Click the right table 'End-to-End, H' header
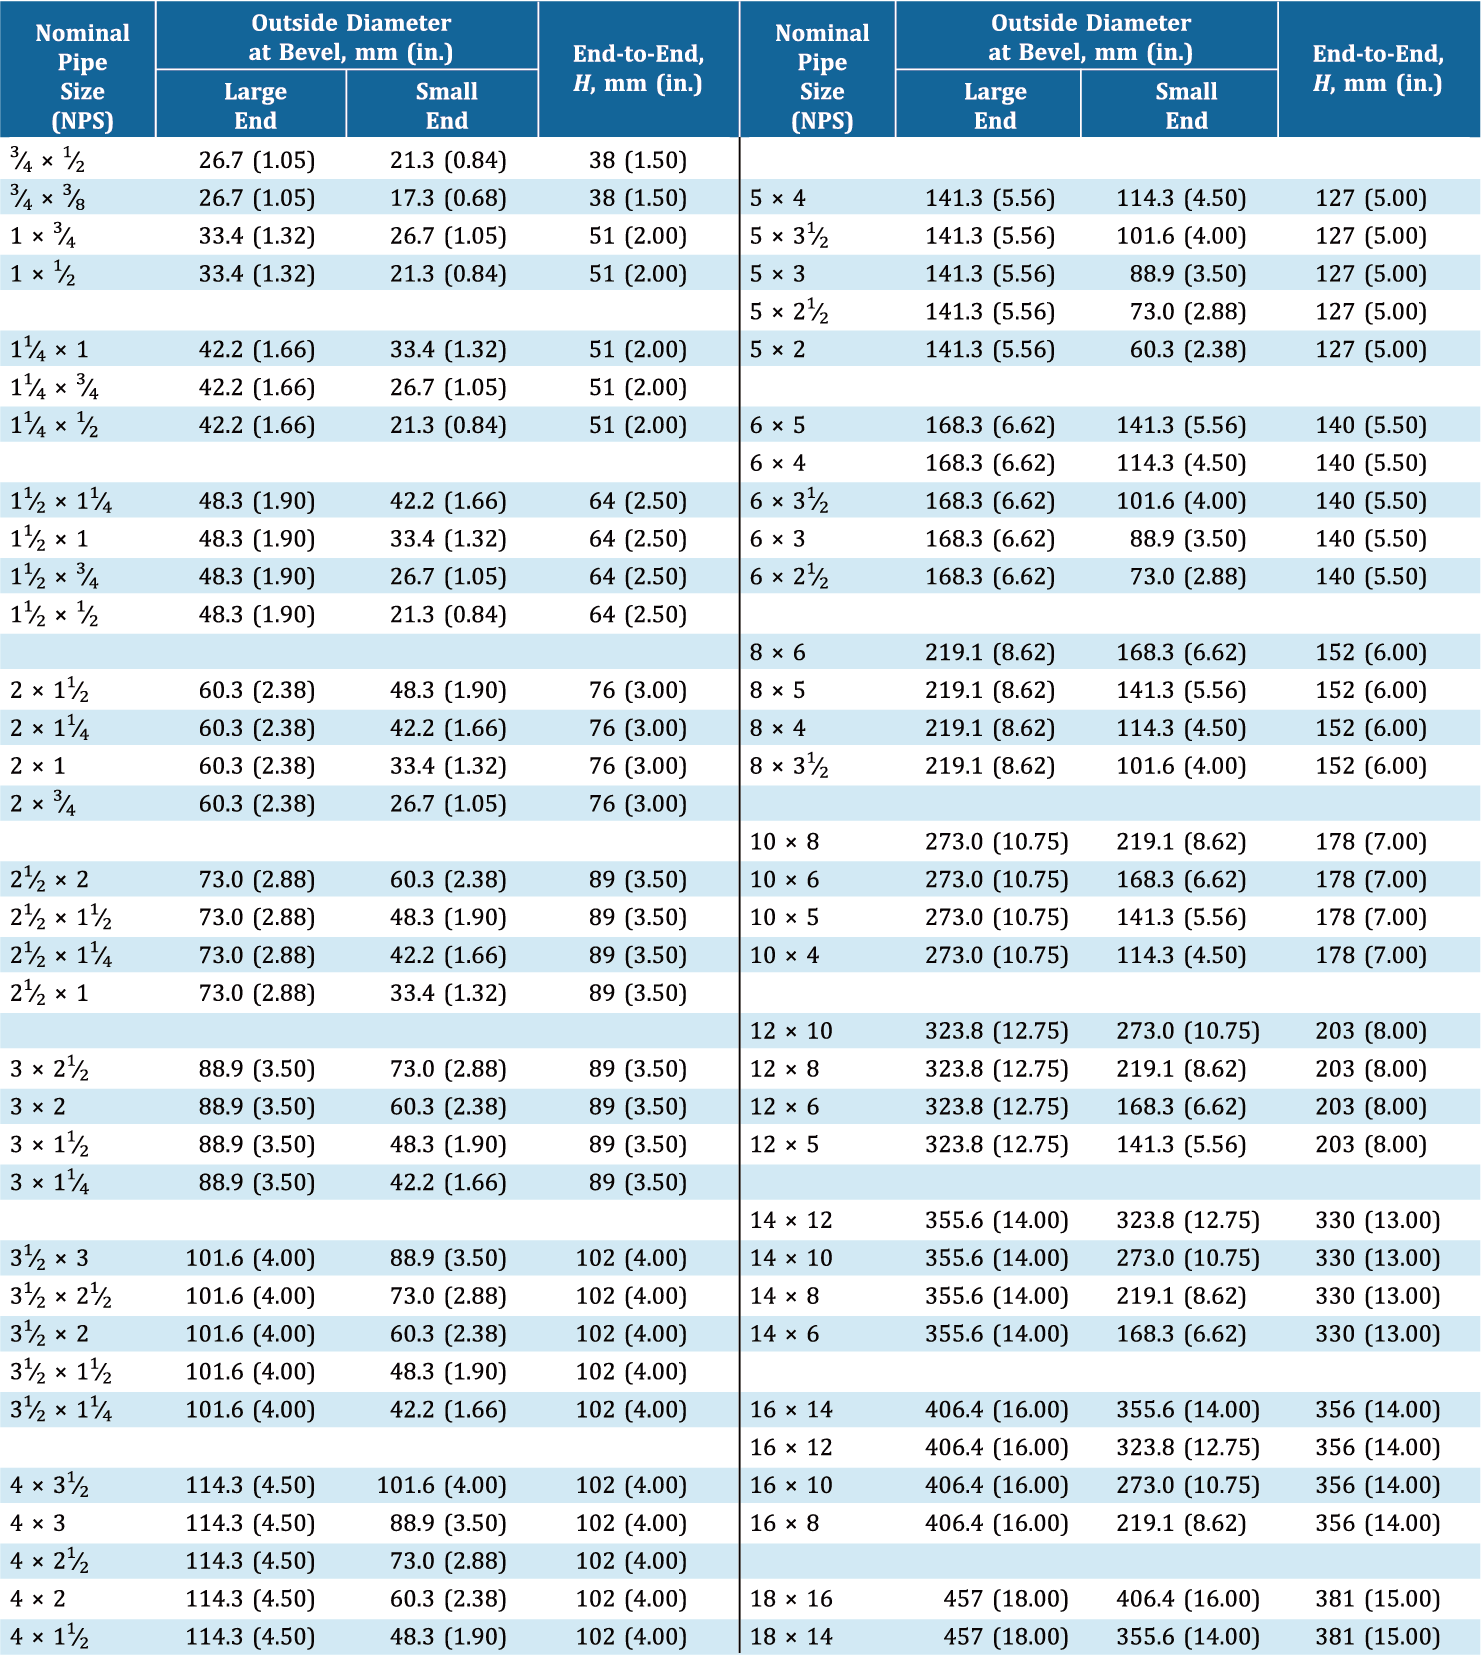 (x=1378, y=68)
